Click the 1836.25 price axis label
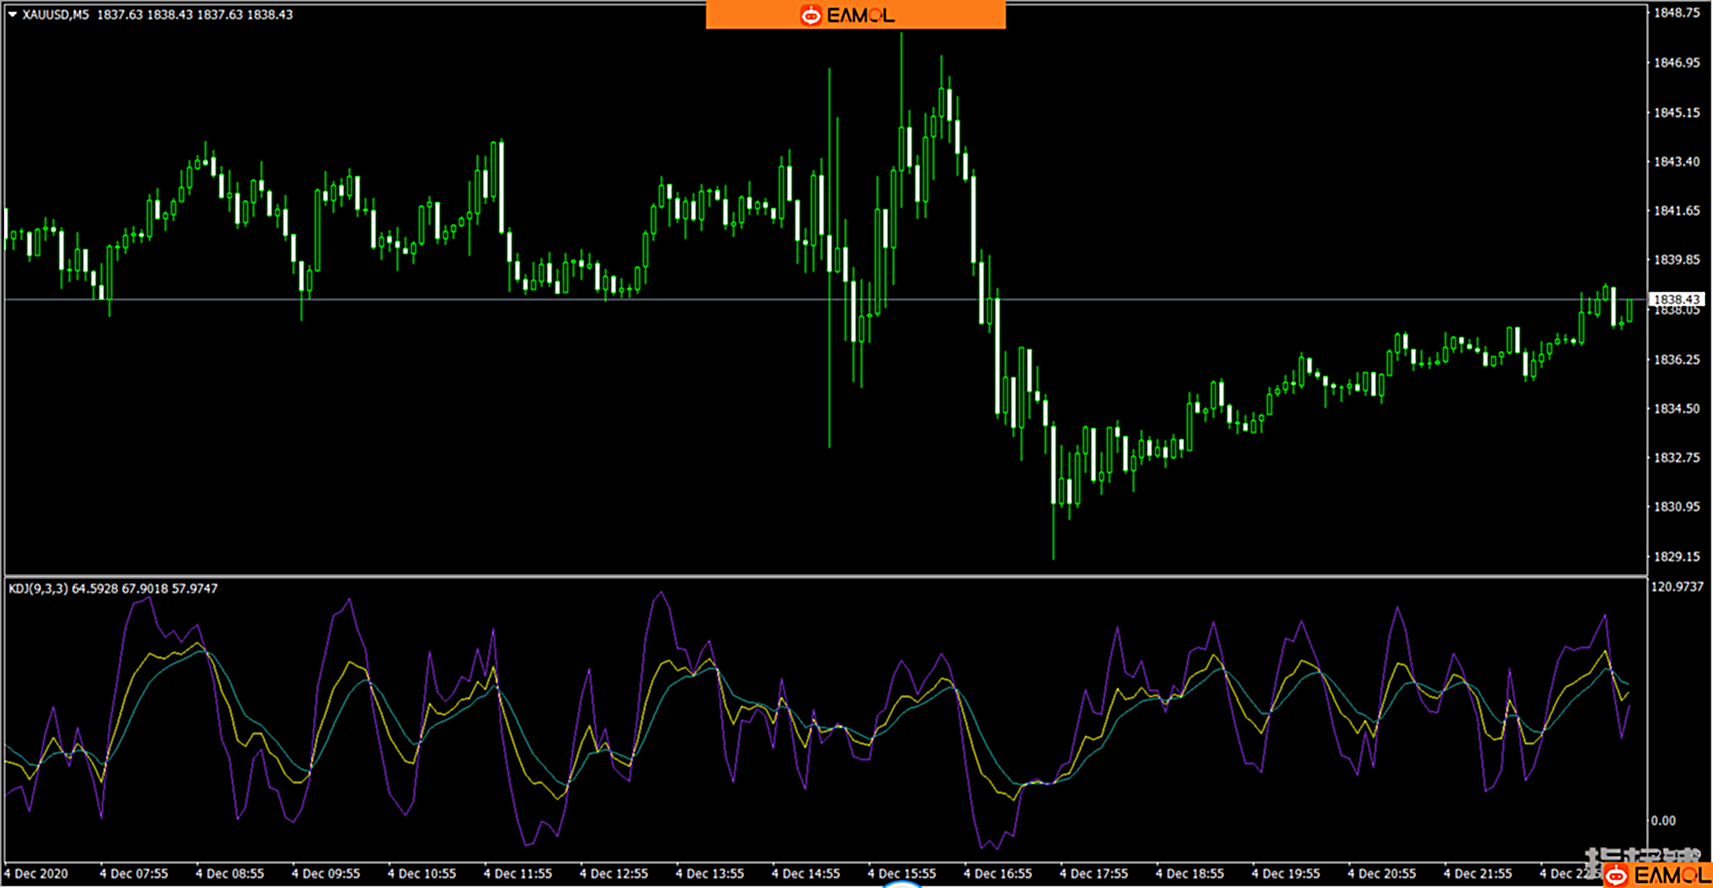 pyautogui.click(x=1676, y=359)
